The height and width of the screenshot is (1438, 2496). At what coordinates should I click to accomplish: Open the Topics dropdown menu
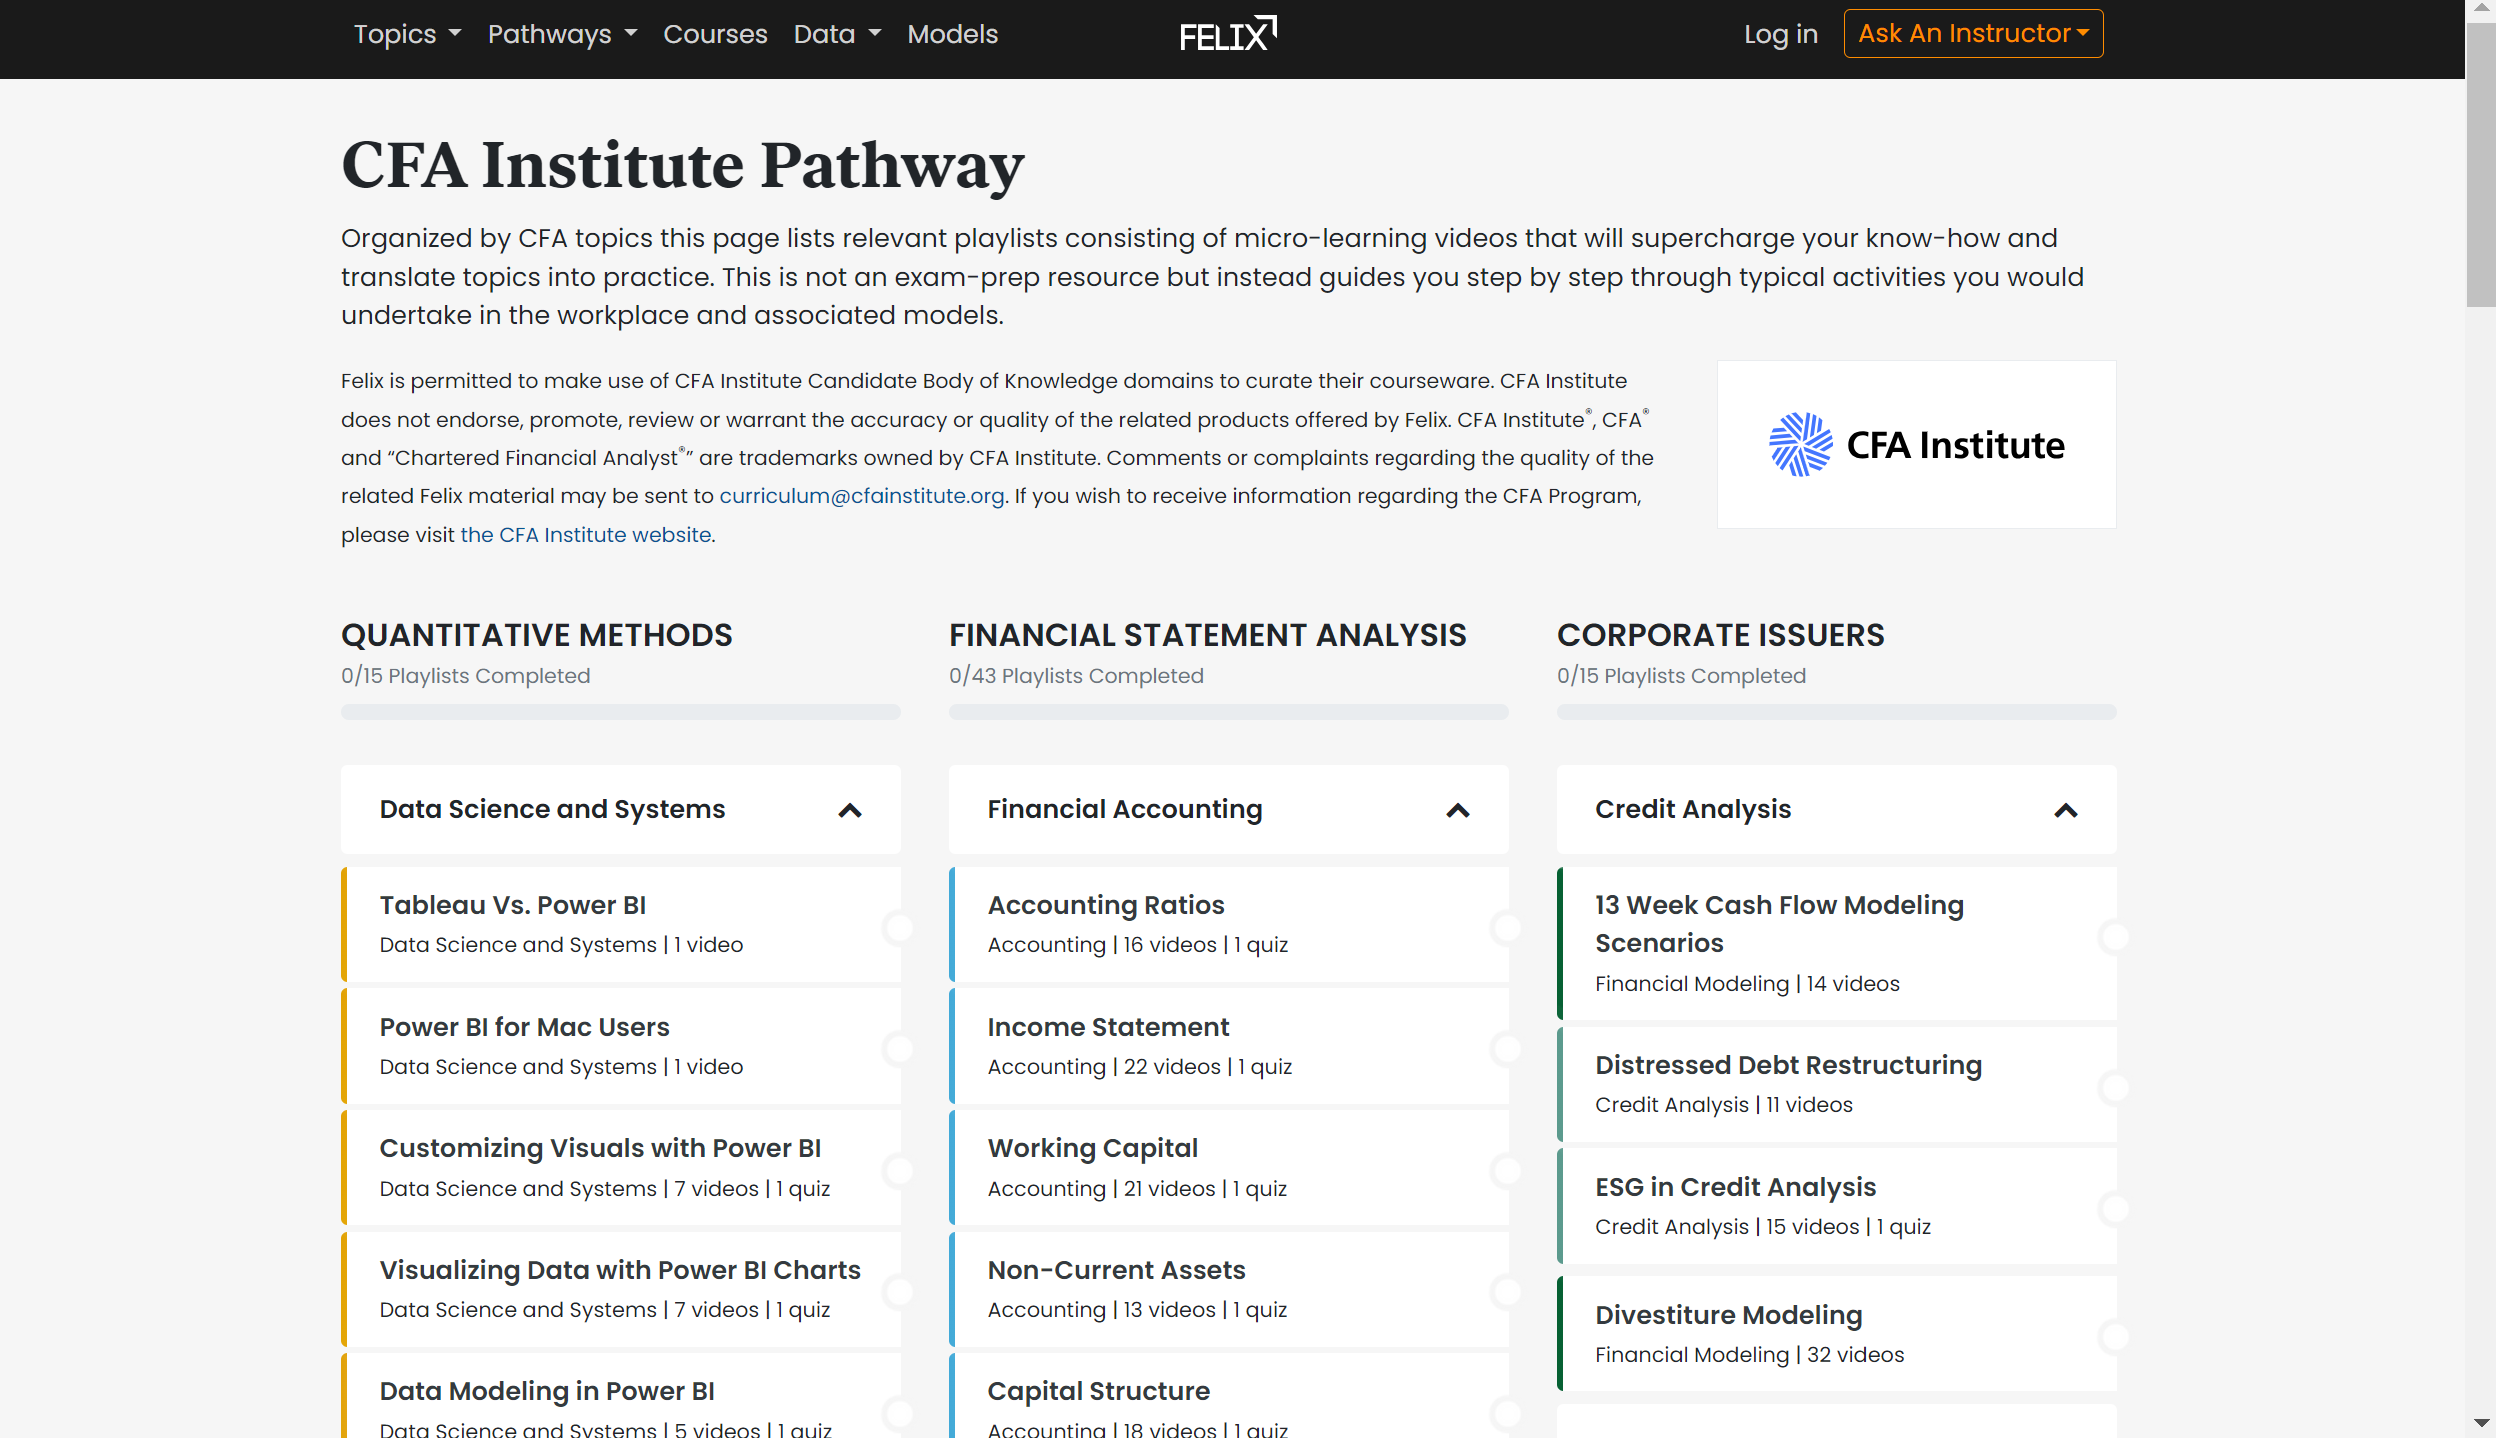[x=407, y=34]
